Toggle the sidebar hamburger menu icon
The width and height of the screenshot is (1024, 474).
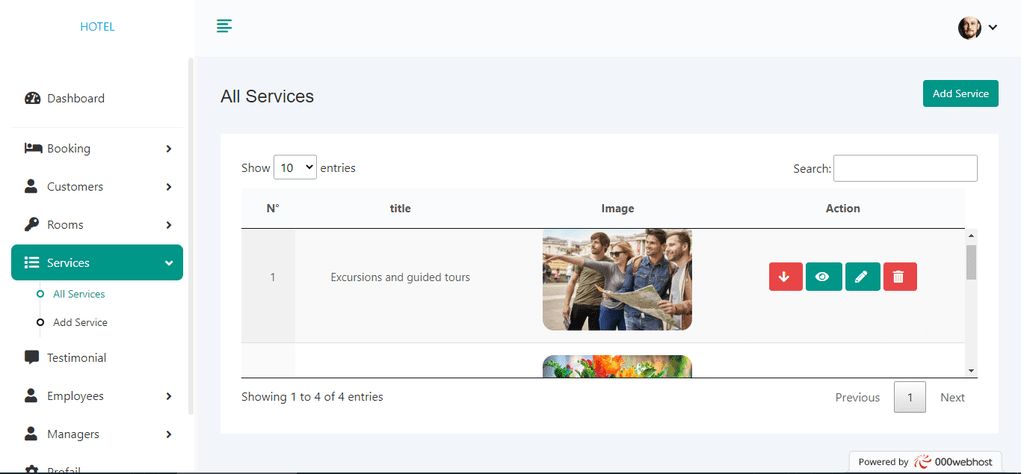point(224,26)
